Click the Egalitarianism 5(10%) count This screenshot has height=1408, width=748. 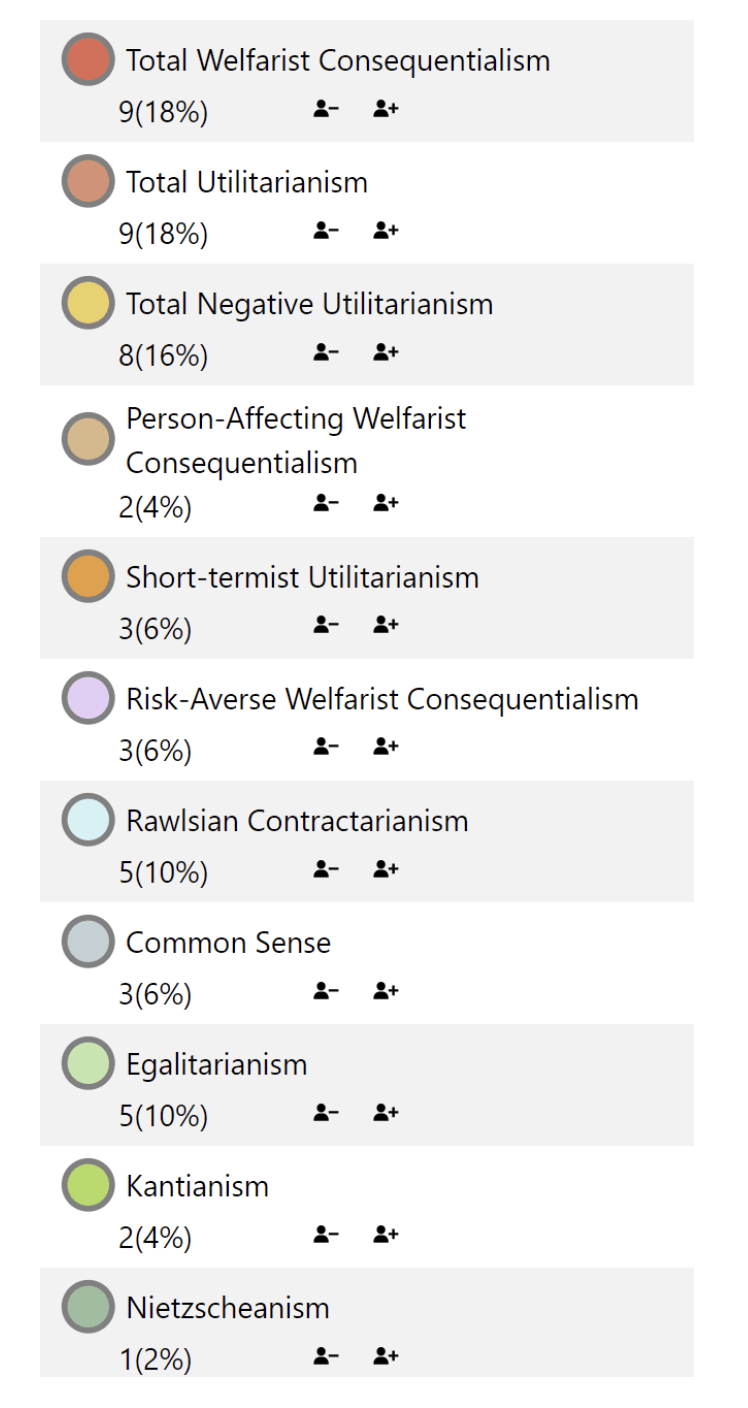tap(163, 1116)
